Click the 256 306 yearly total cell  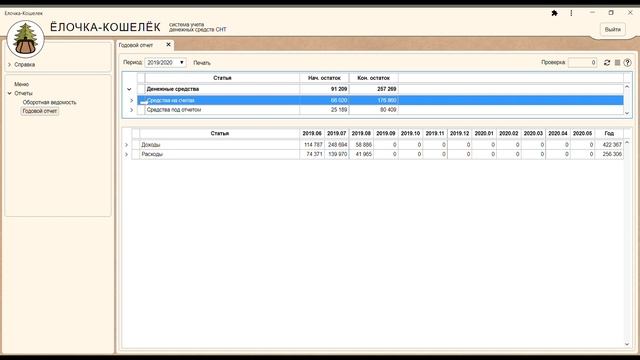pyautogui.click(x=609, y=154)
